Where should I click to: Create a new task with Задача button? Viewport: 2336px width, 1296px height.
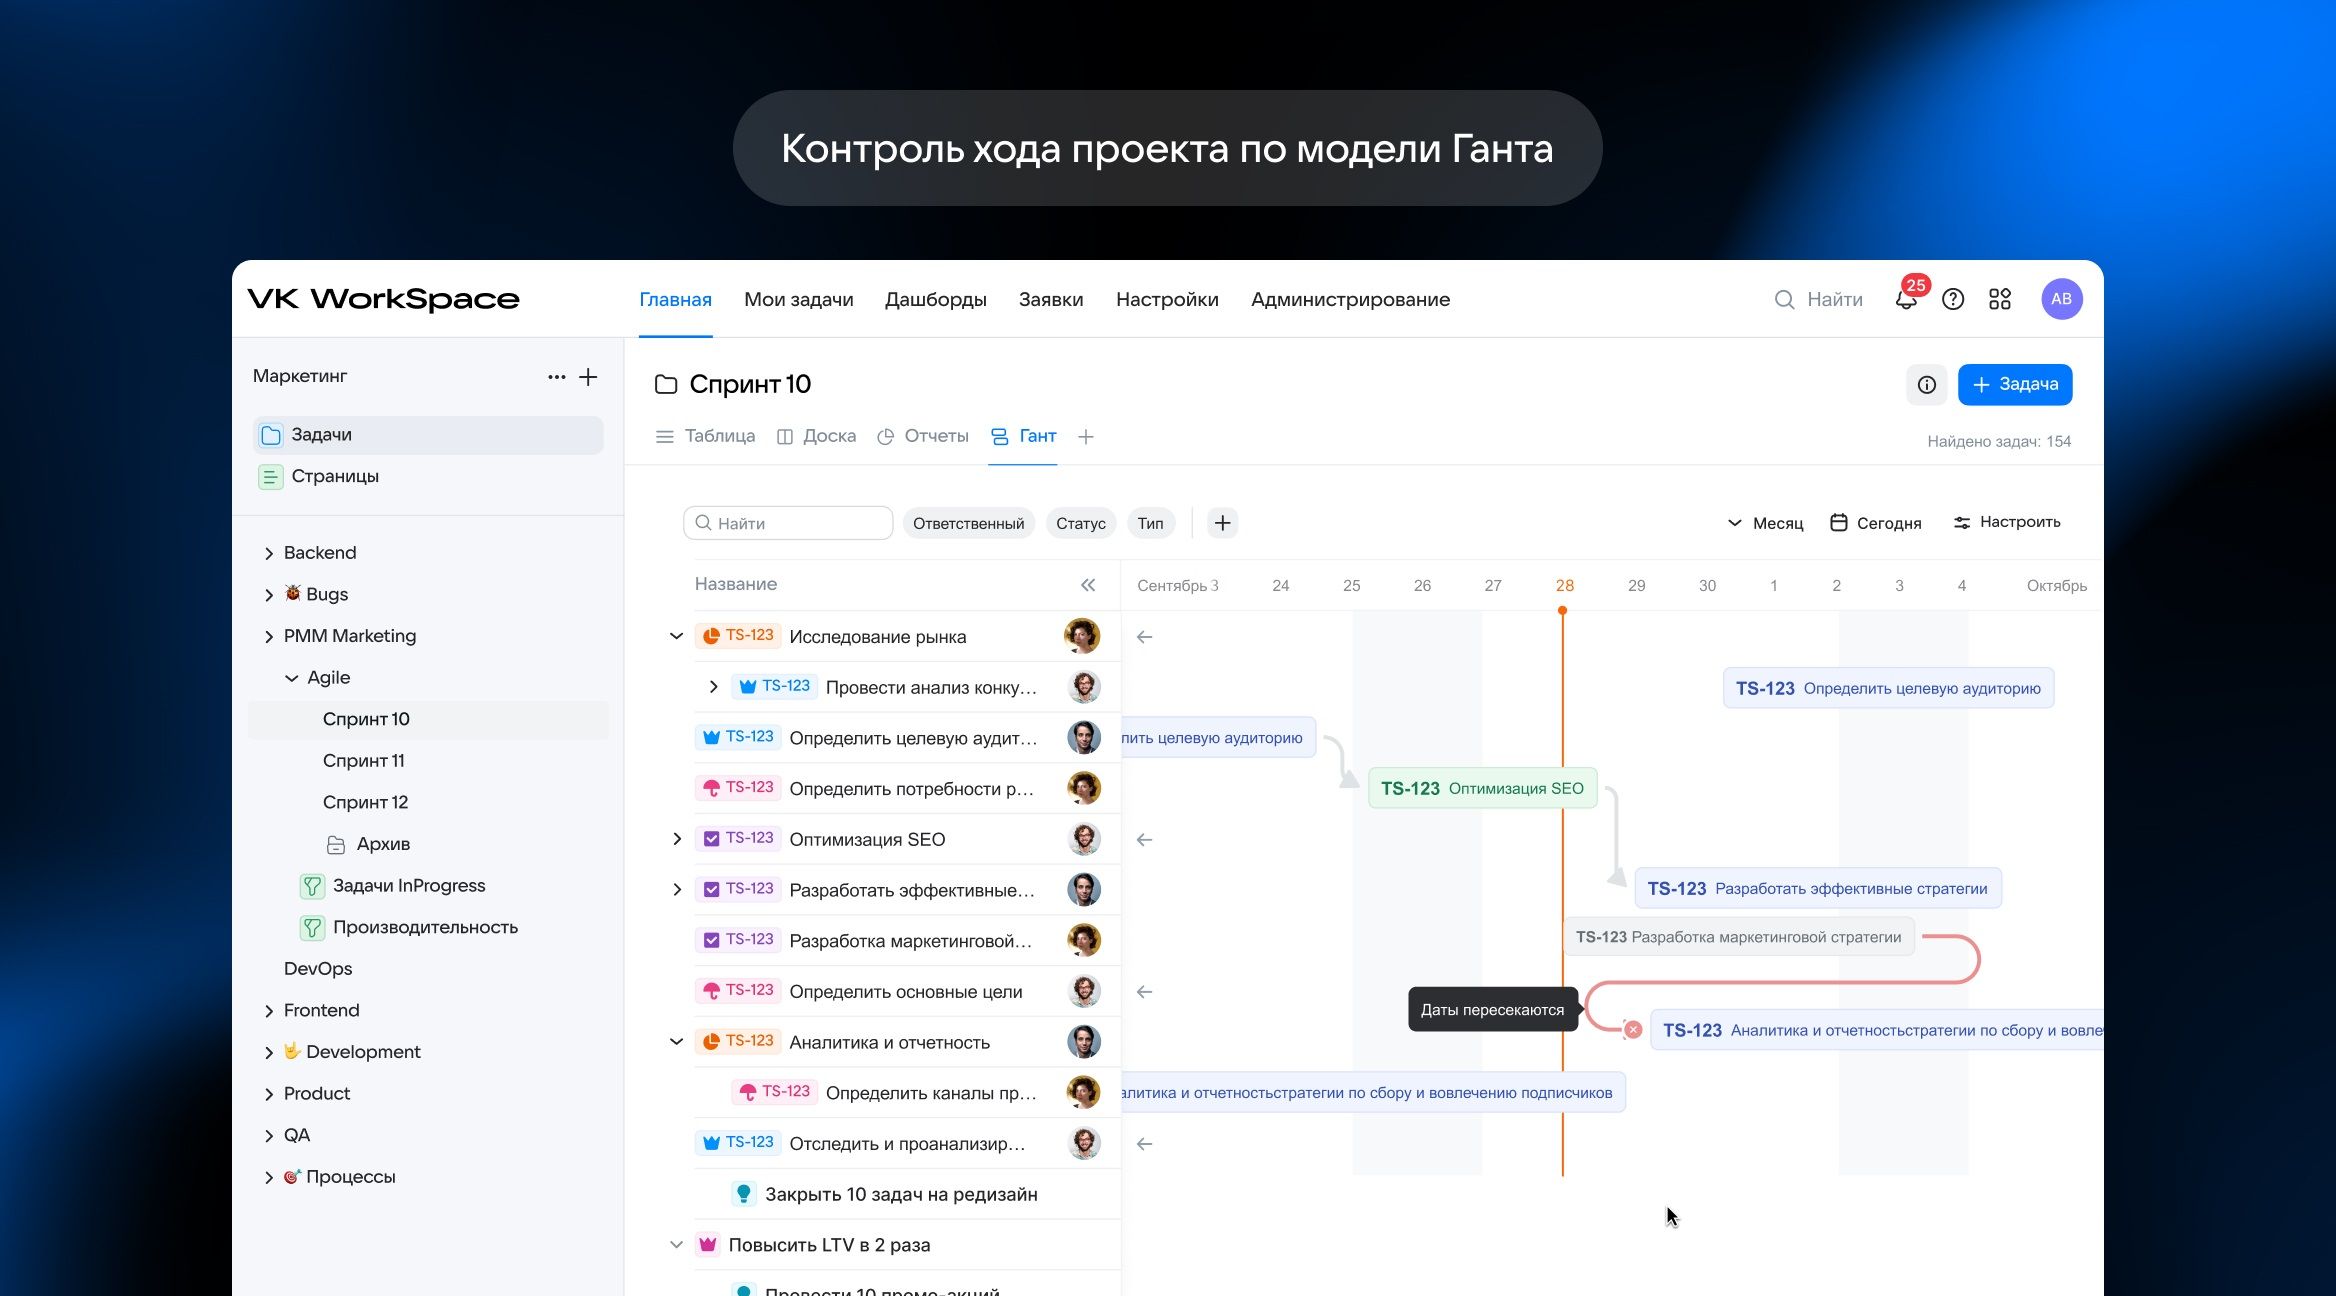point(2015,385)
